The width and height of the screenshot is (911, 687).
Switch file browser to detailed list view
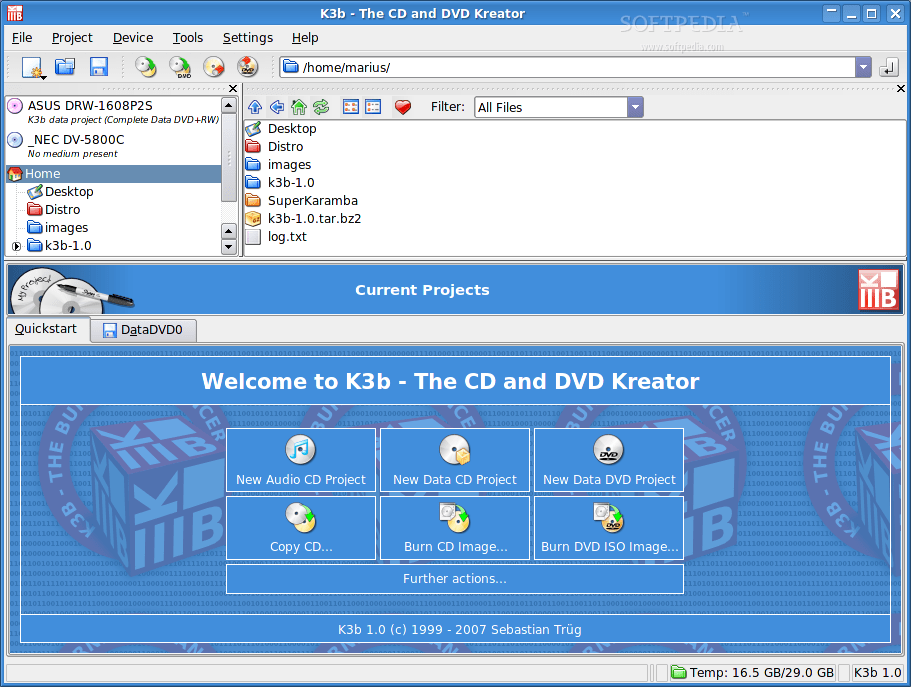[373, 107]
